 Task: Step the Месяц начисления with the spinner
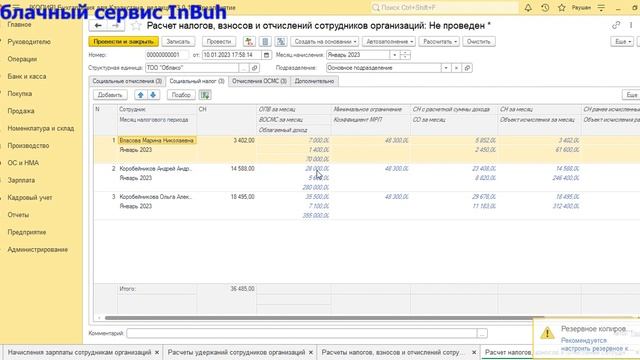(405, 55)
